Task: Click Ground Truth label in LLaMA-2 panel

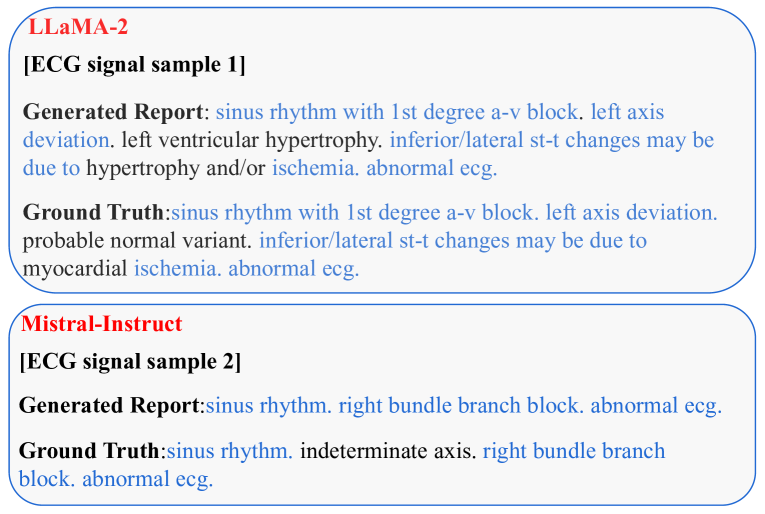Action: pos(93,213)
